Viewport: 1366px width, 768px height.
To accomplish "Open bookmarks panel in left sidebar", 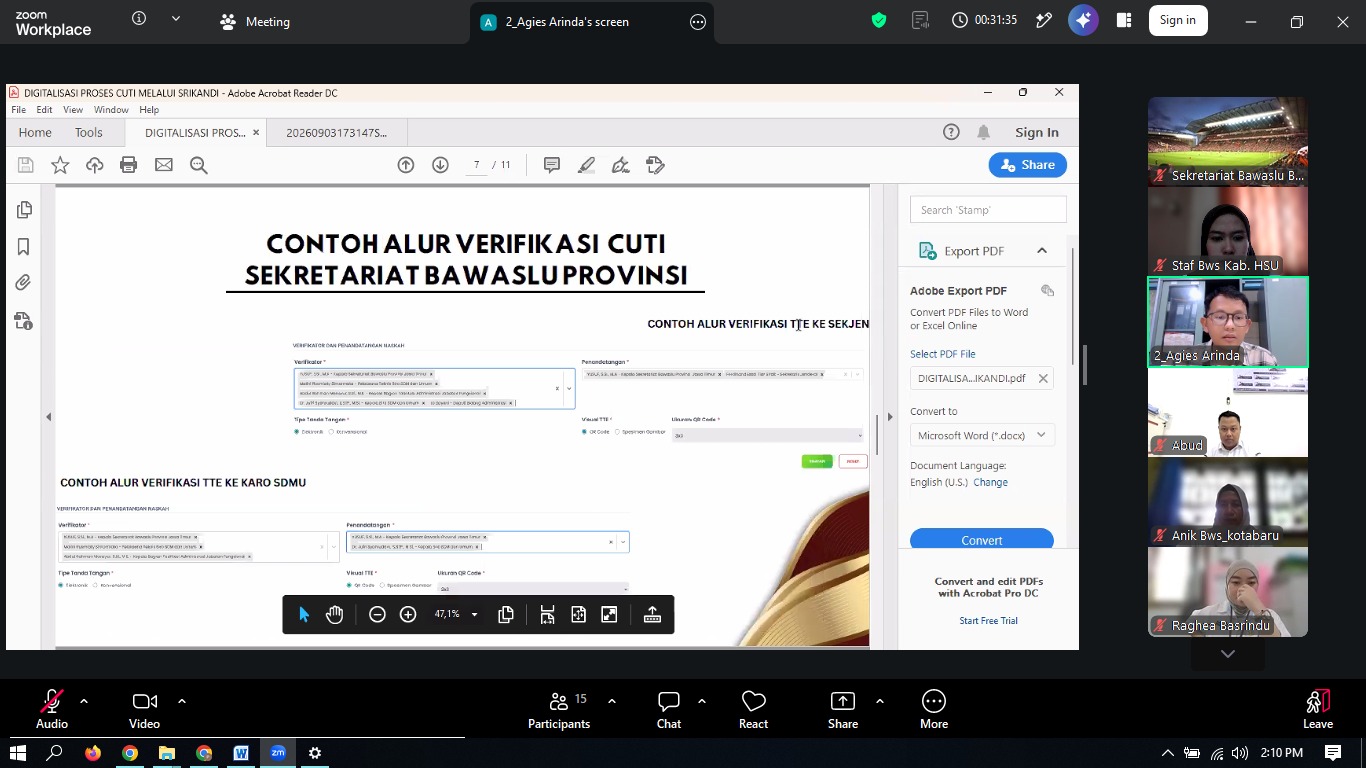I will 24,247.
